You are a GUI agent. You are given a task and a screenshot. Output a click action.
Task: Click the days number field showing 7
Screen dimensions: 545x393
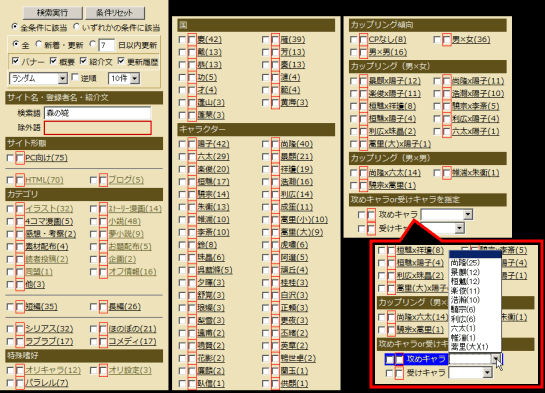106,45
